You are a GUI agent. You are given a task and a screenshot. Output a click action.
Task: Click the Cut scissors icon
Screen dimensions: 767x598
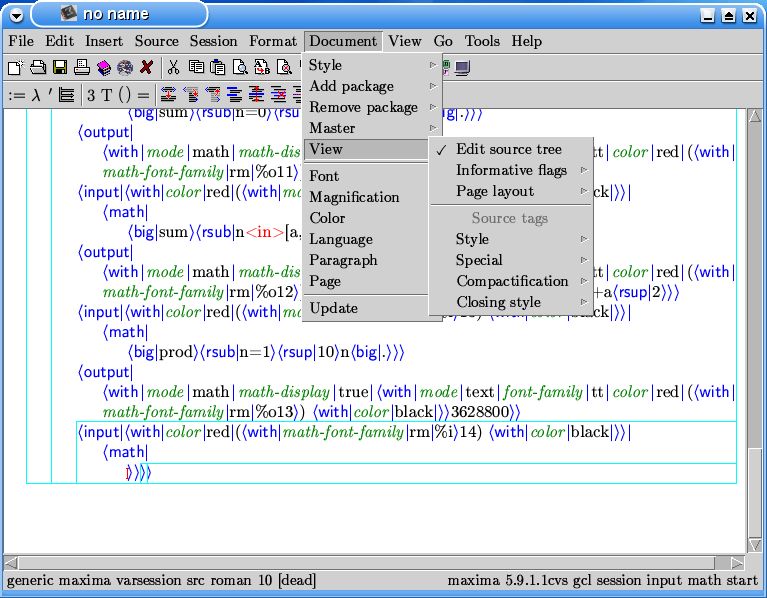pyautogui.click(x=173, y=67)
